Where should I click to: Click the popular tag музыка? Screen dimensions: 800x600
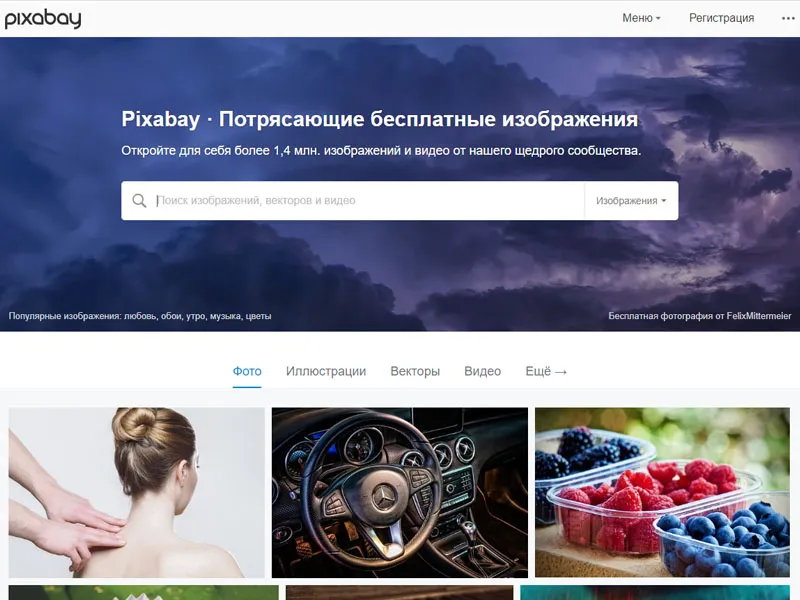225,316
